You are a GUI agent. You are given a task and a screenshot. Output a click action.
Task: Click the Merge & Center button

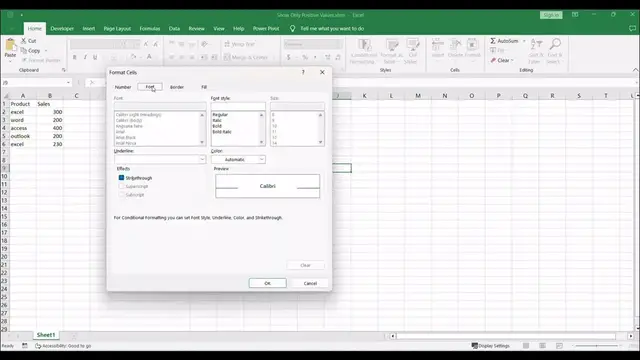point(246,58)
